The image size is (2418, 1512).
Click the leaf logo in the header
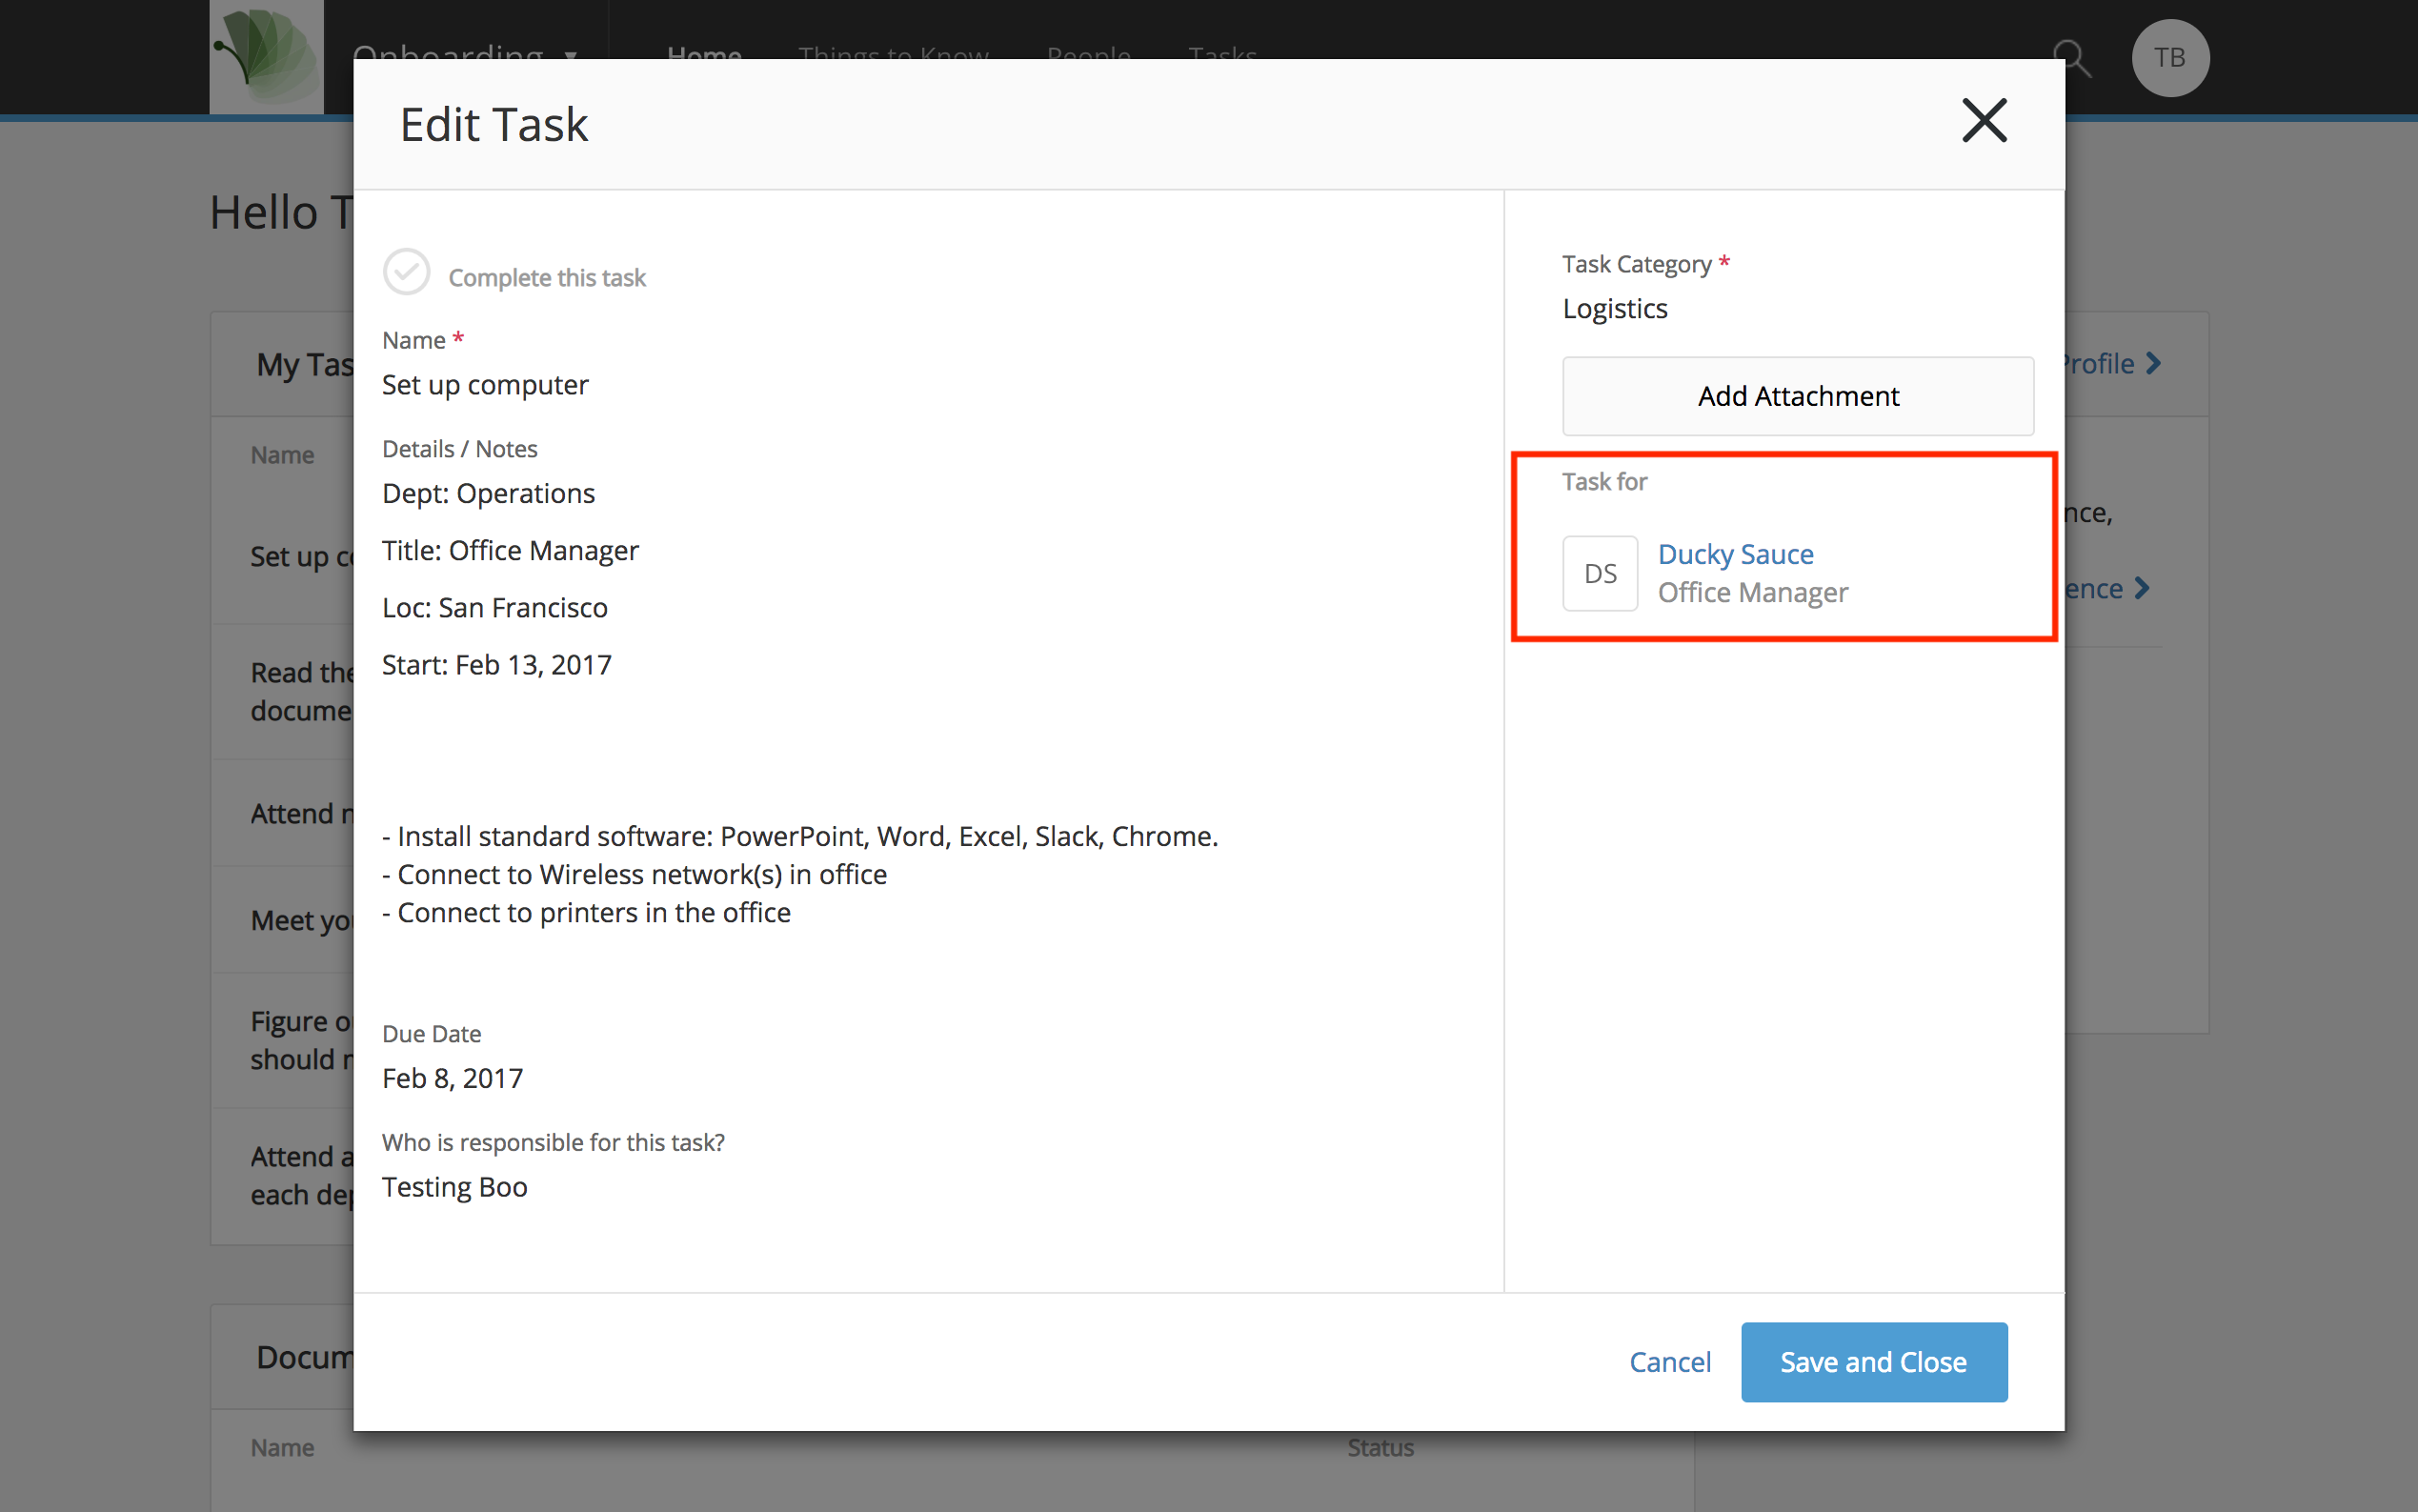click(266, 57)
